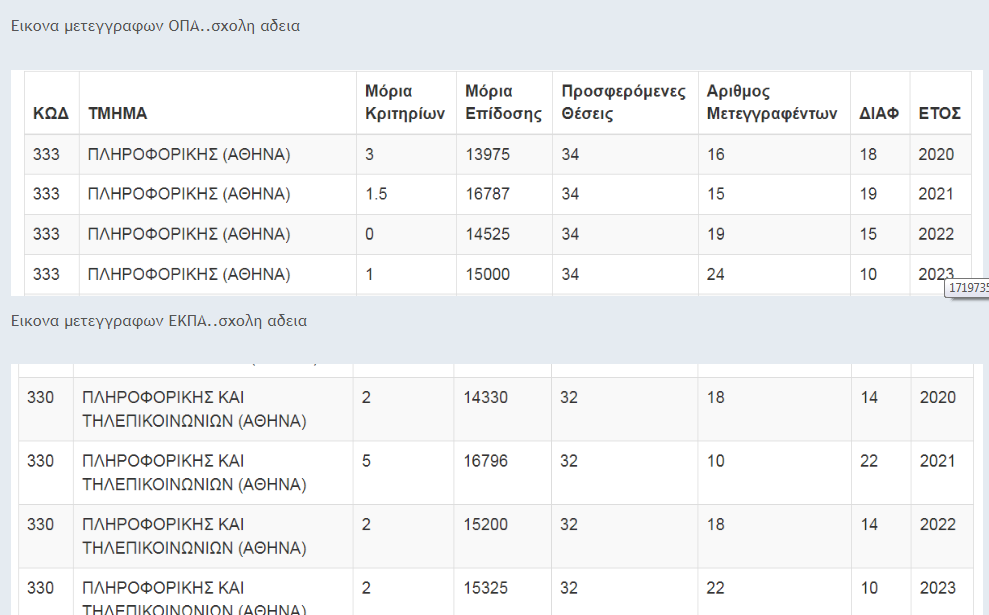Click the 1.5 criteria points cell
Image resolution: width=989 pixels, height=615 pixels.
click(376, 194)
